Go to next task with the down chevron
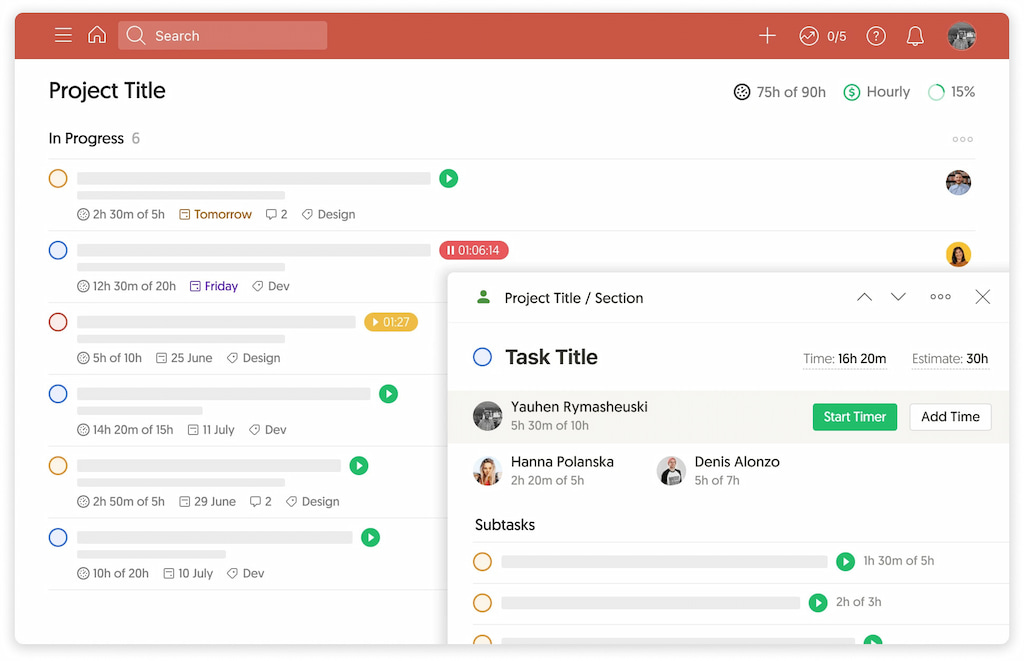1024x661 pixels. 898,297
